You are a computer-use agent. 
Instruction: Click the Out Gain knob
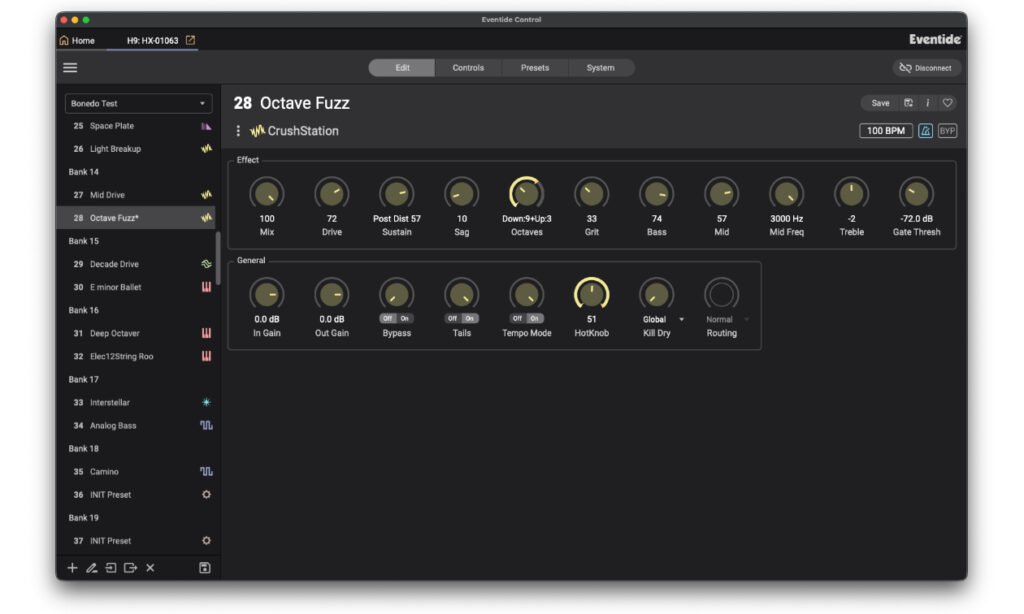[x=332, y=295]
